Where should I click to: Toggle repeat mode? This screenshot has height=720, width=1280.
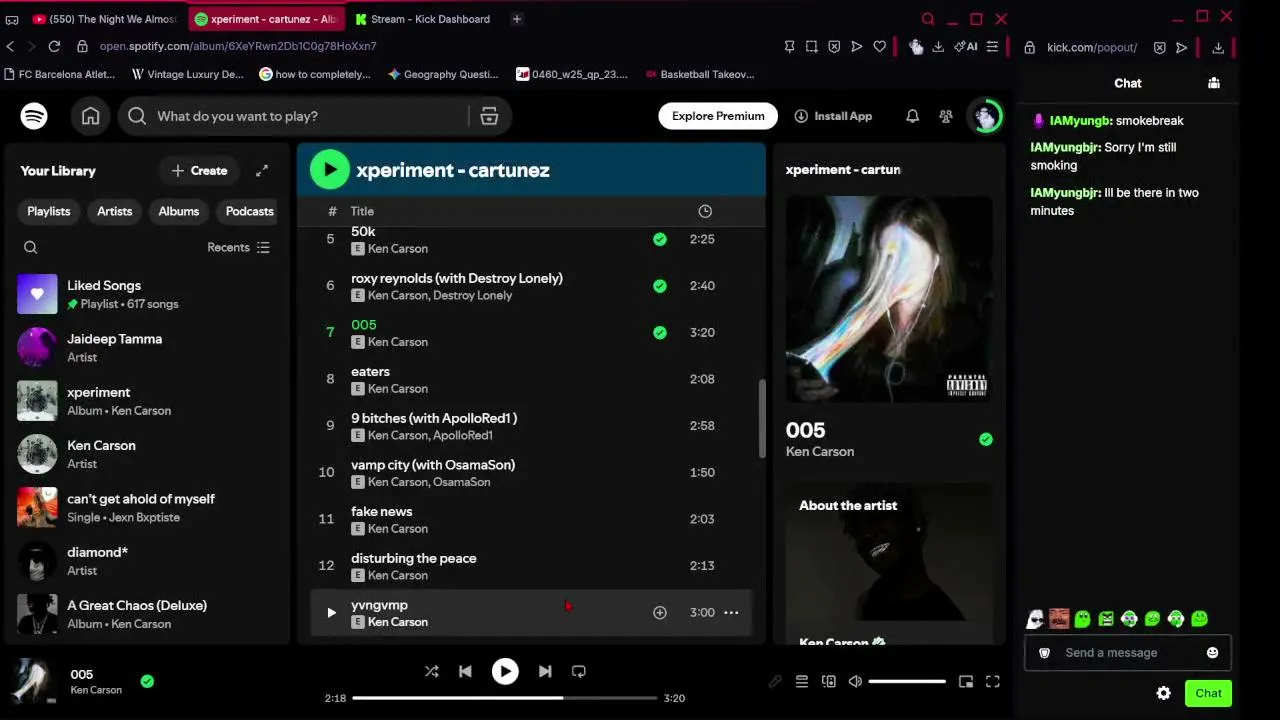click(x=578, y=672)
